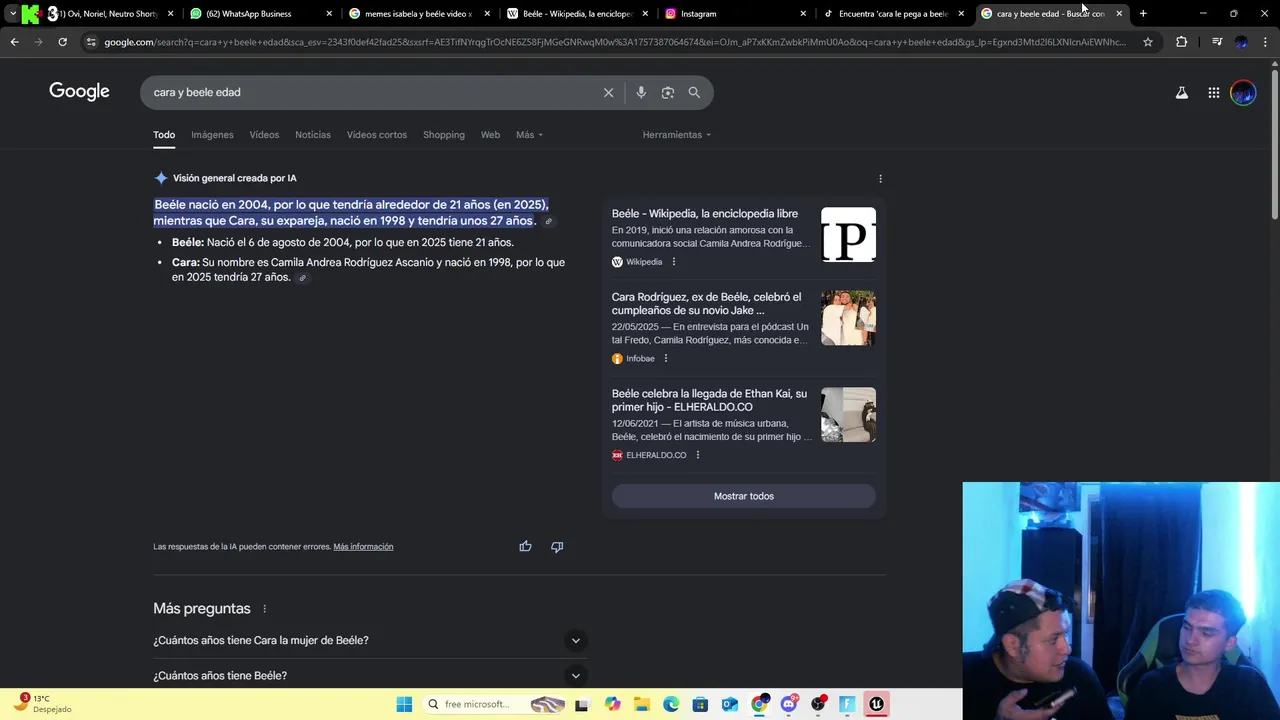Image resolution: width=1280 pixels, height=720 pixels.
Task: Switch to the Videos cortos tab
Action: click(377, 135)
